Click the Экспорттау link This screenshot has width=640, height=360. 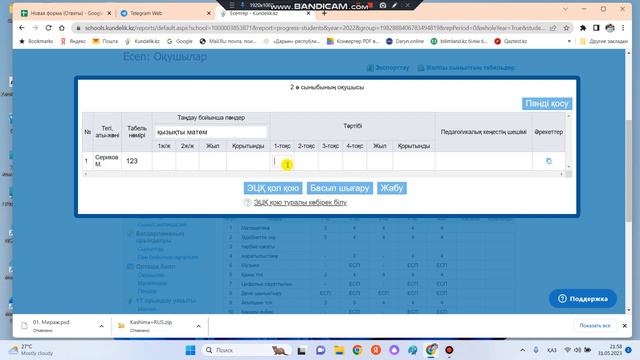(388, 68)
